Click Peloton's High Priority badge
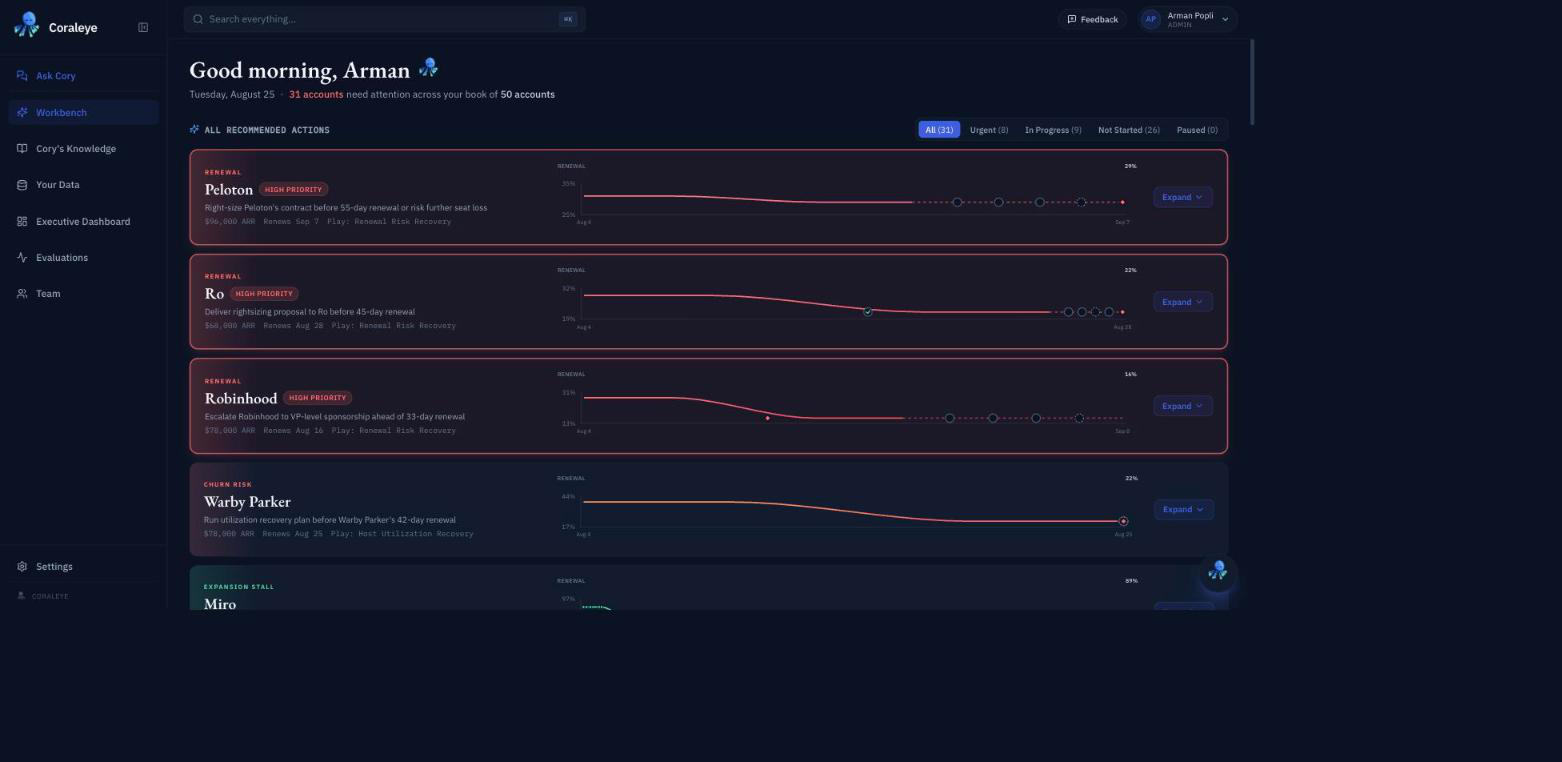The width and height of the screenshot is (1562, 762). pyautogui.click(x=293, y=189)
